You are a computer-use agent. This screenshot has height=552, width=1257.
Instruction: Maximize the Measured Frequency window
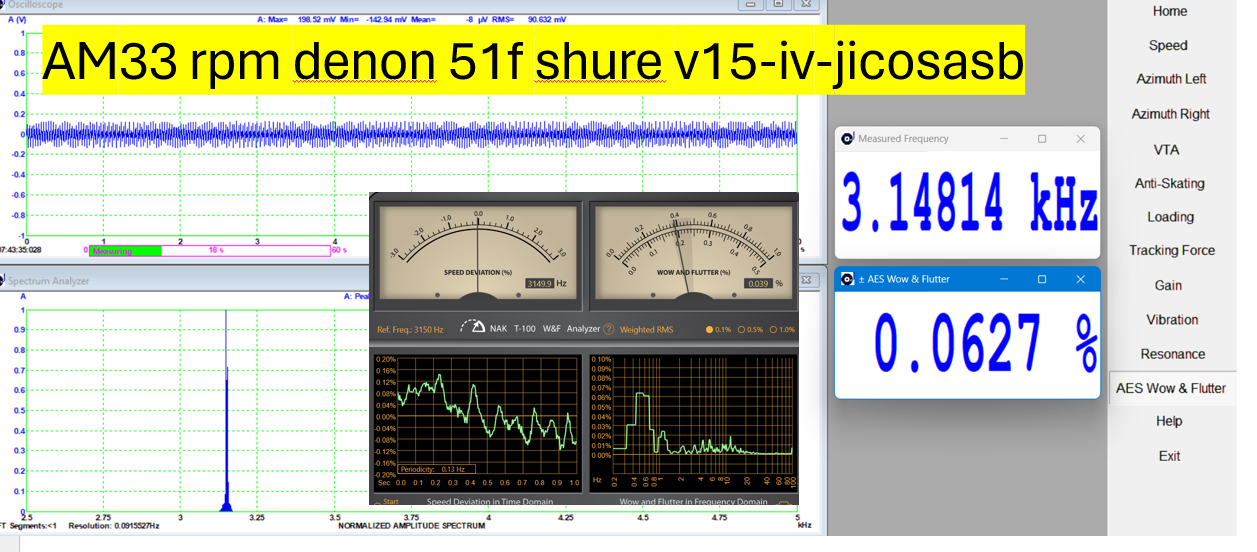click(1042, 139)
